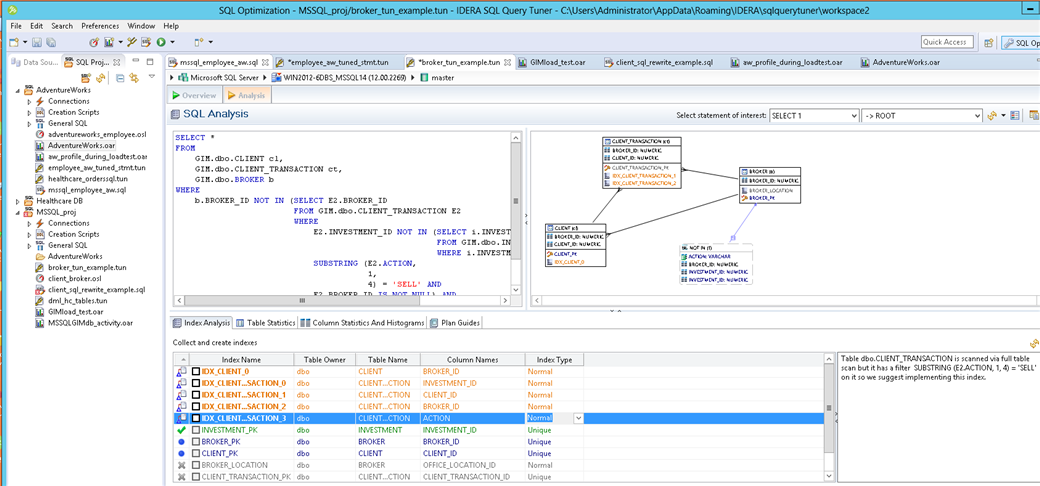The width and height of the screenshot is (1040, 486).
Task: Click the new tuning job toolbar icon
Action: point(94,42)
